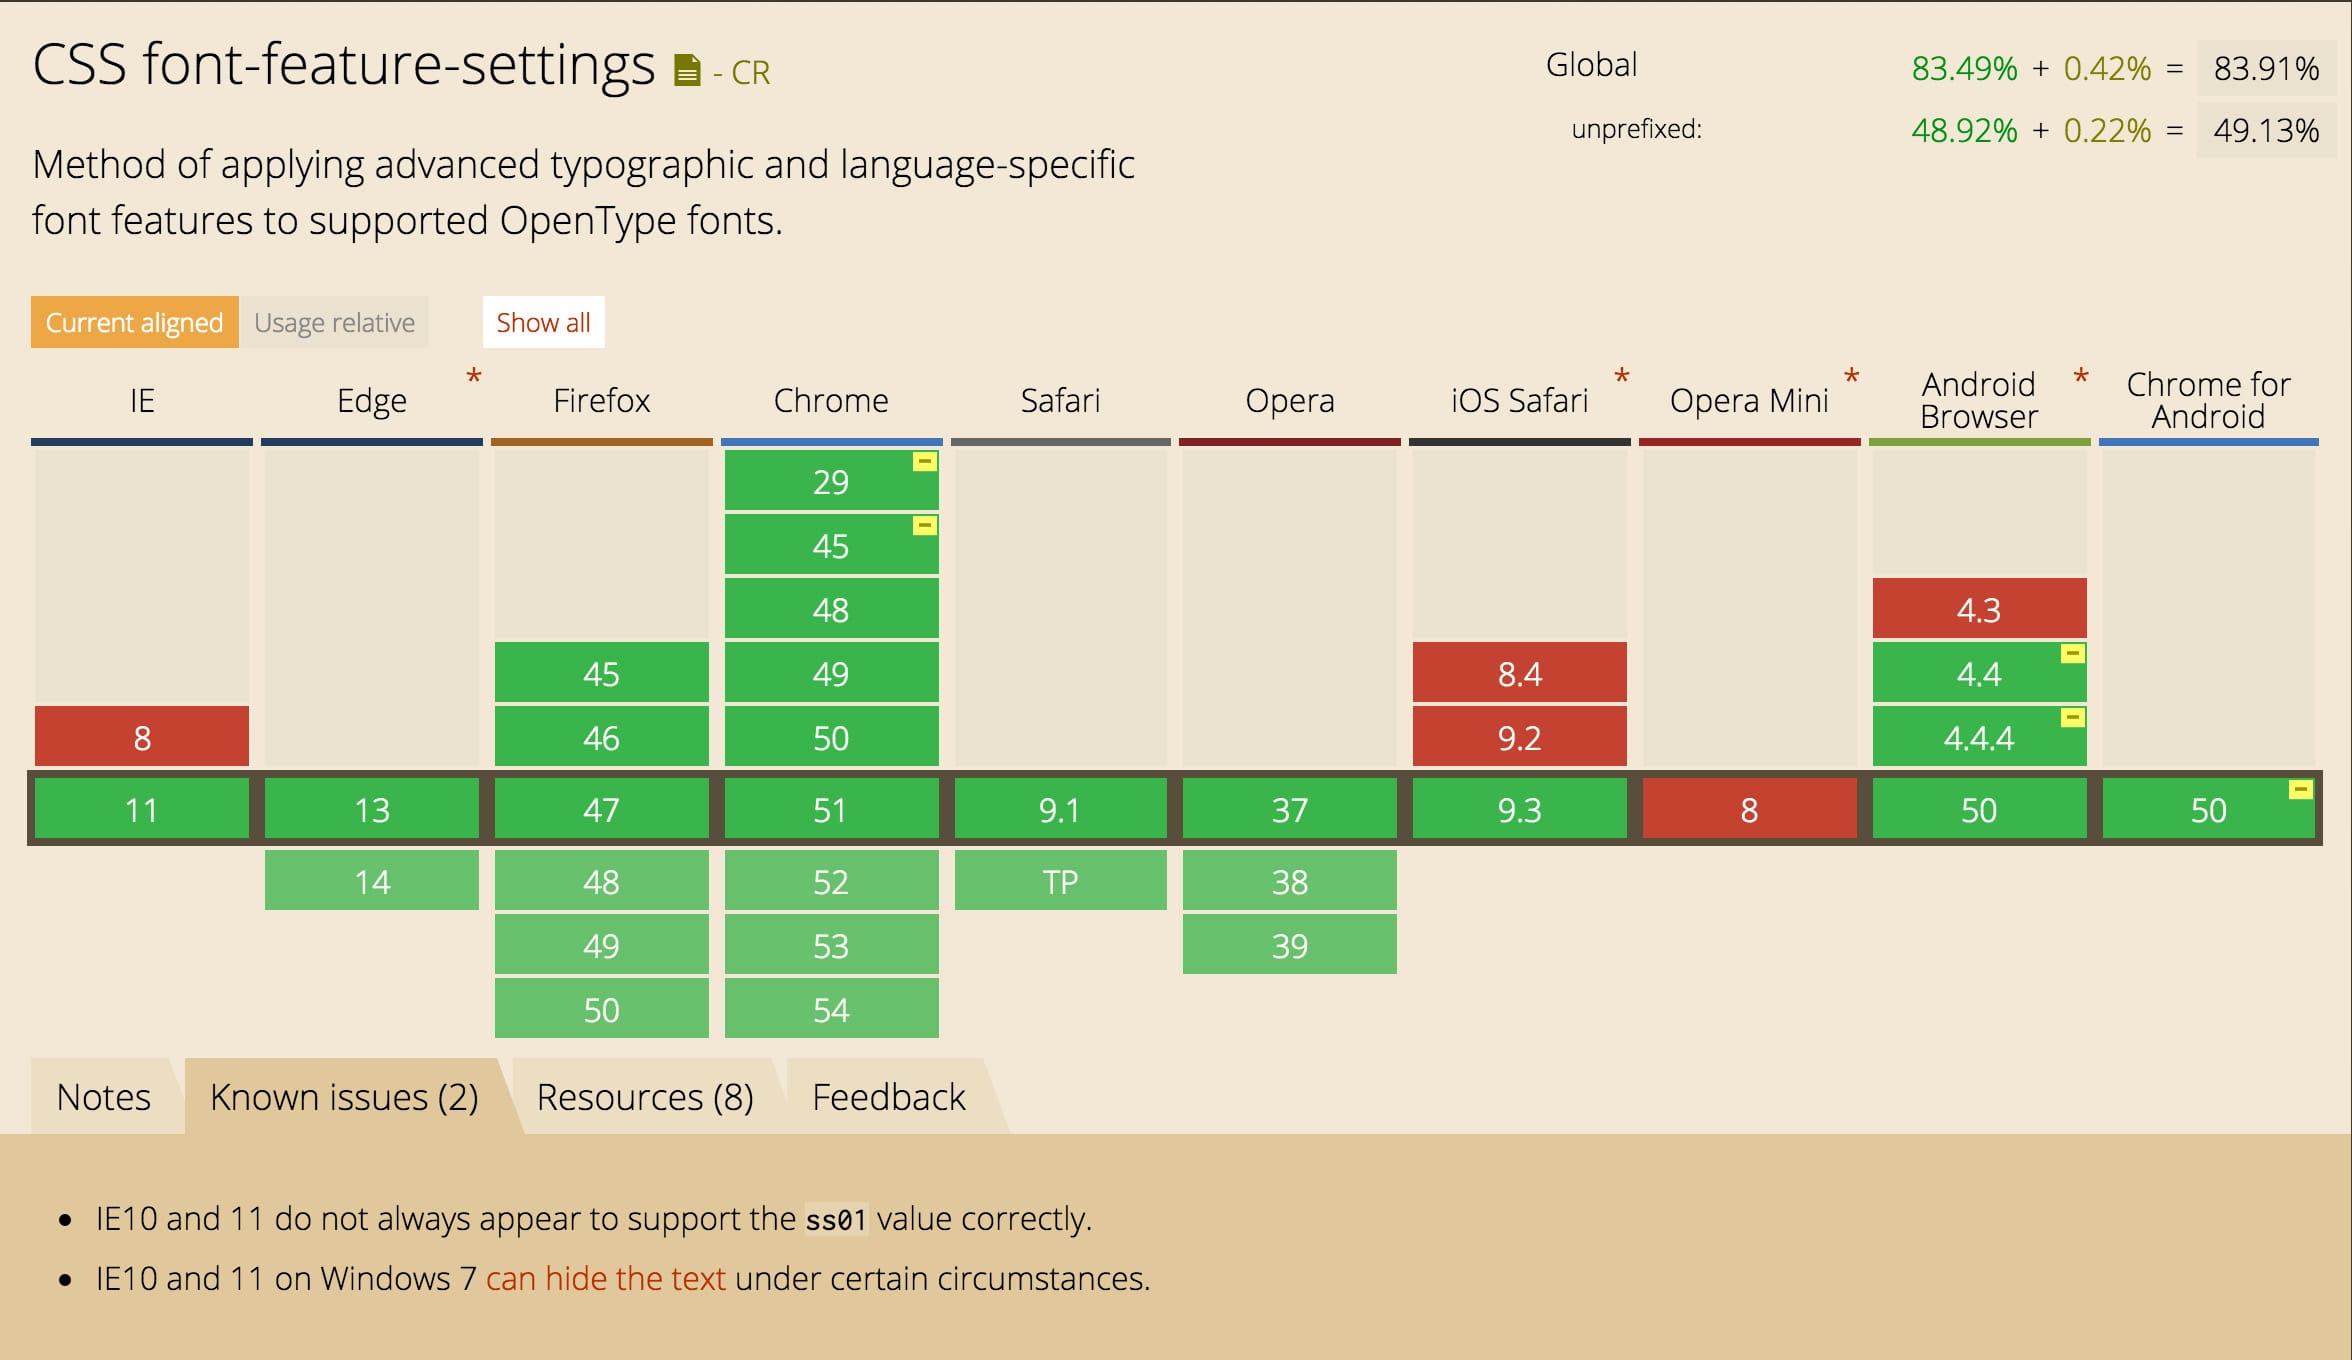
Task: Click the asterisk next to Edge header
Action: (474, 377)
